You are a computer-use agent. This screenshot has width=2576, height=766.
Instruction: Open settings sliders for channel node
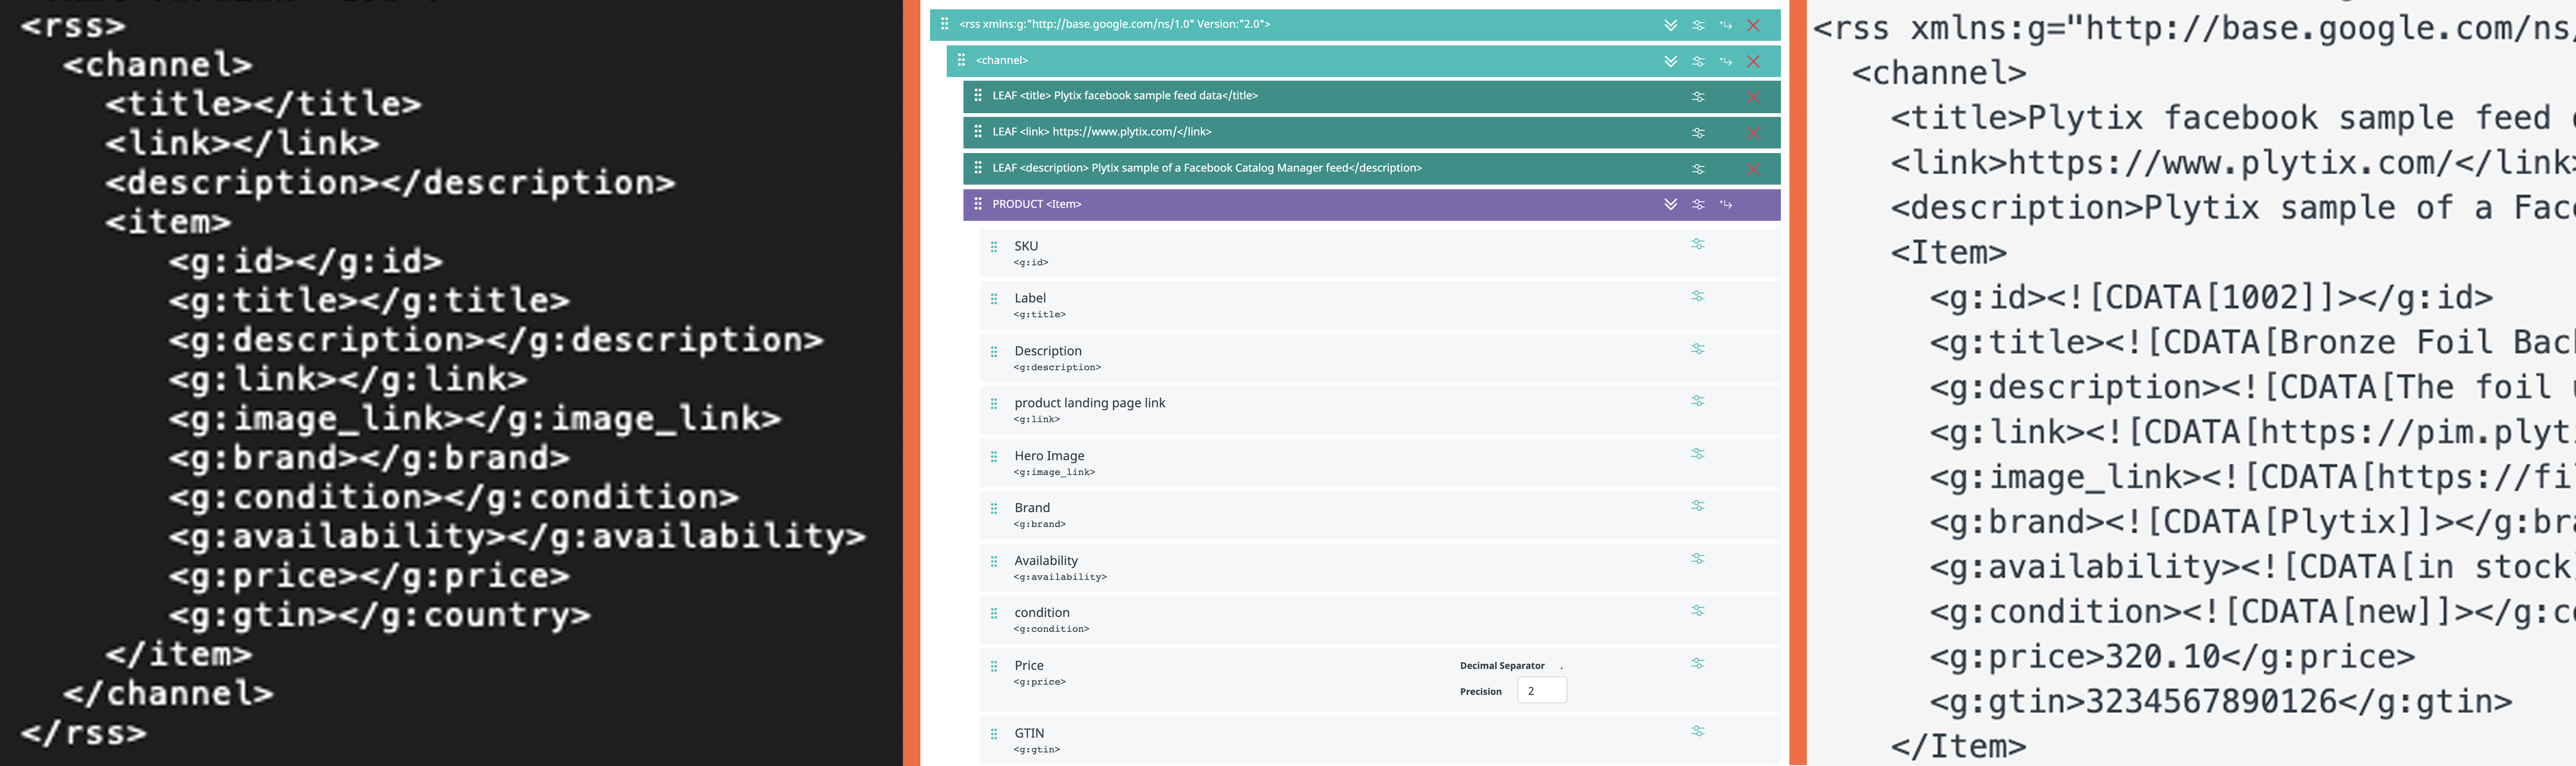(1698, 61)
